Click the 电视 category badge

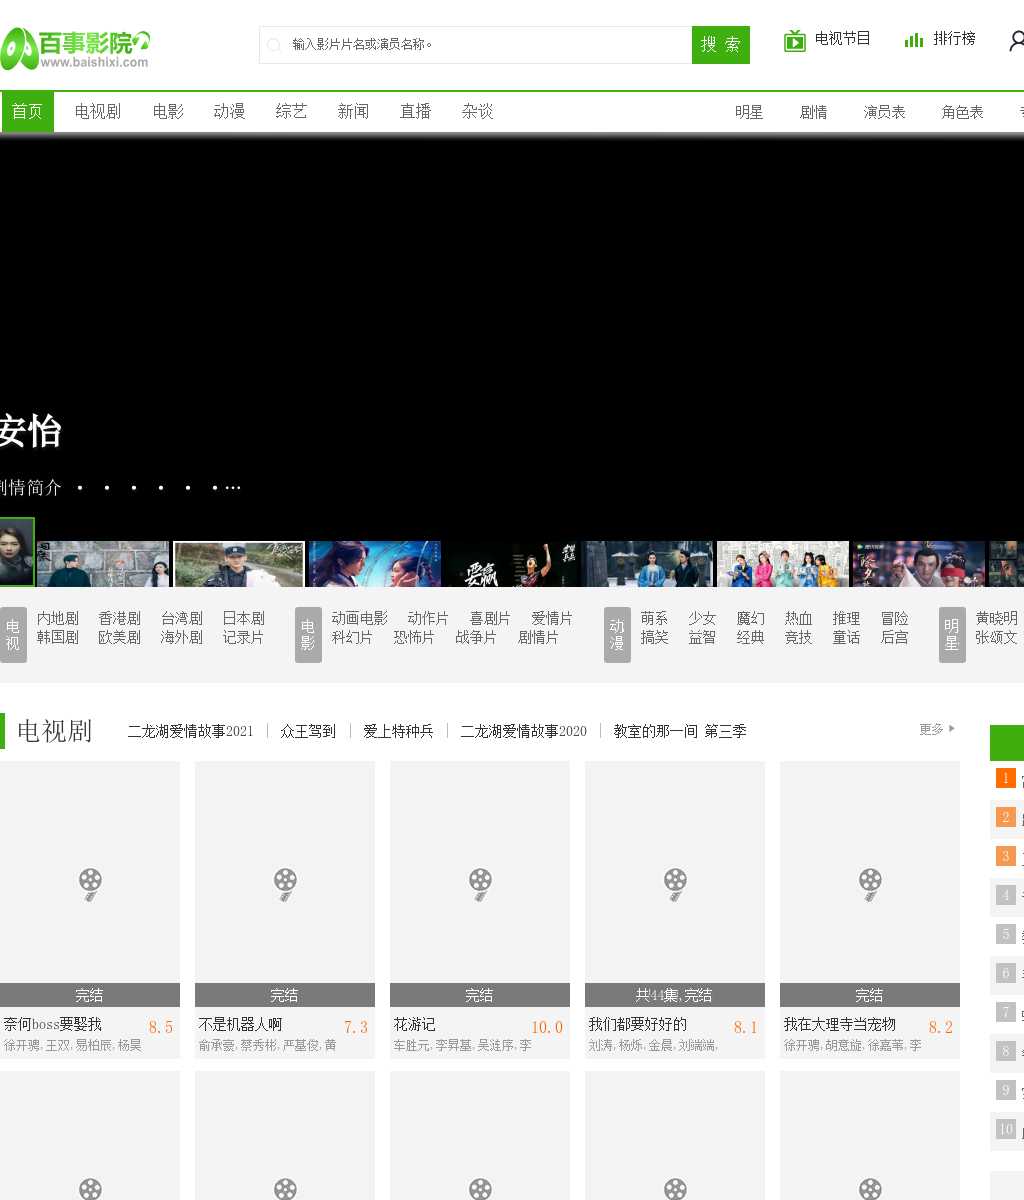coord(13,634)
